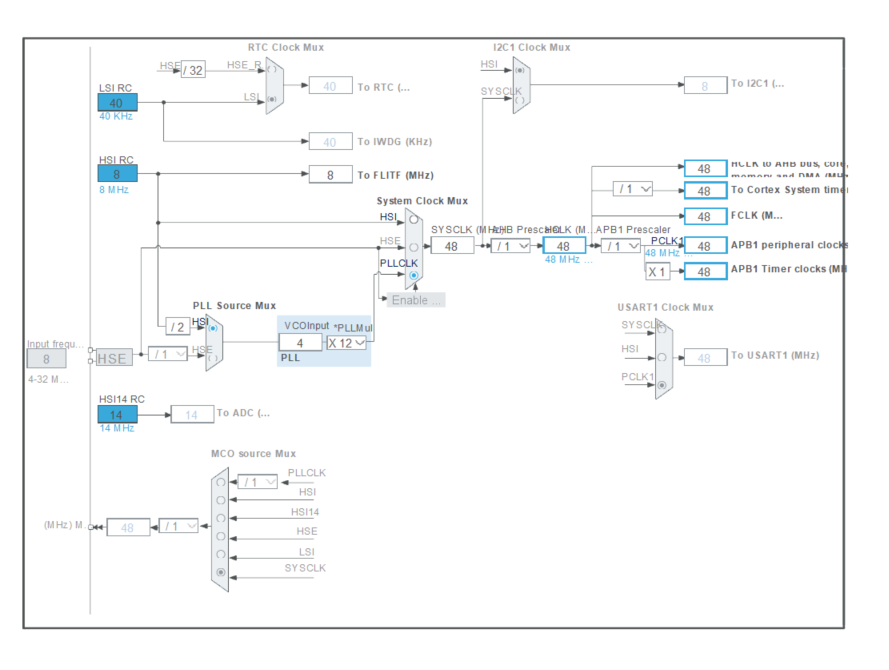889x670 pixels.
Task: Click the FCLK 48 field
Action: 705,217
